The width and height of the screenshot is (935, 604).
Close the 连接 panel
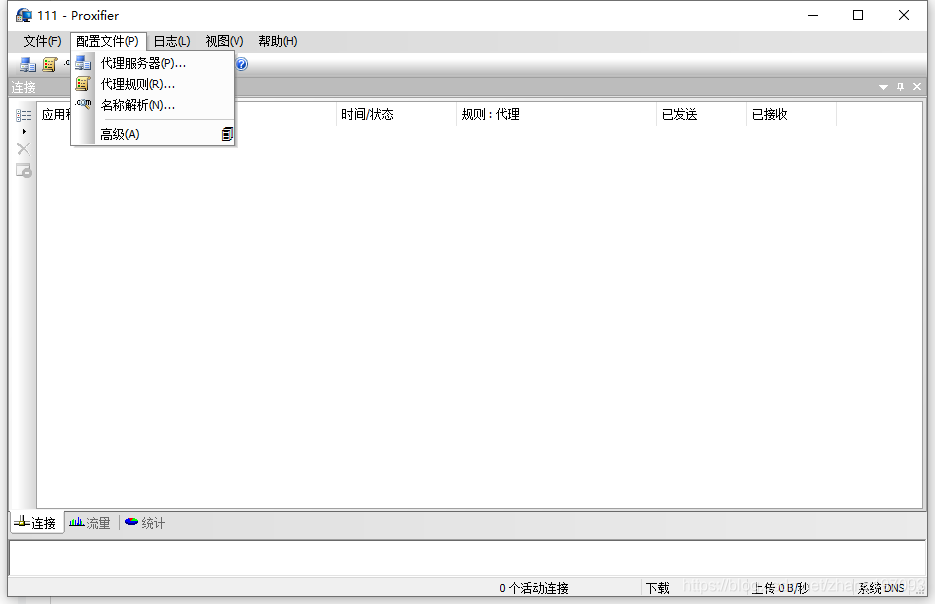(x=917, y=87)
